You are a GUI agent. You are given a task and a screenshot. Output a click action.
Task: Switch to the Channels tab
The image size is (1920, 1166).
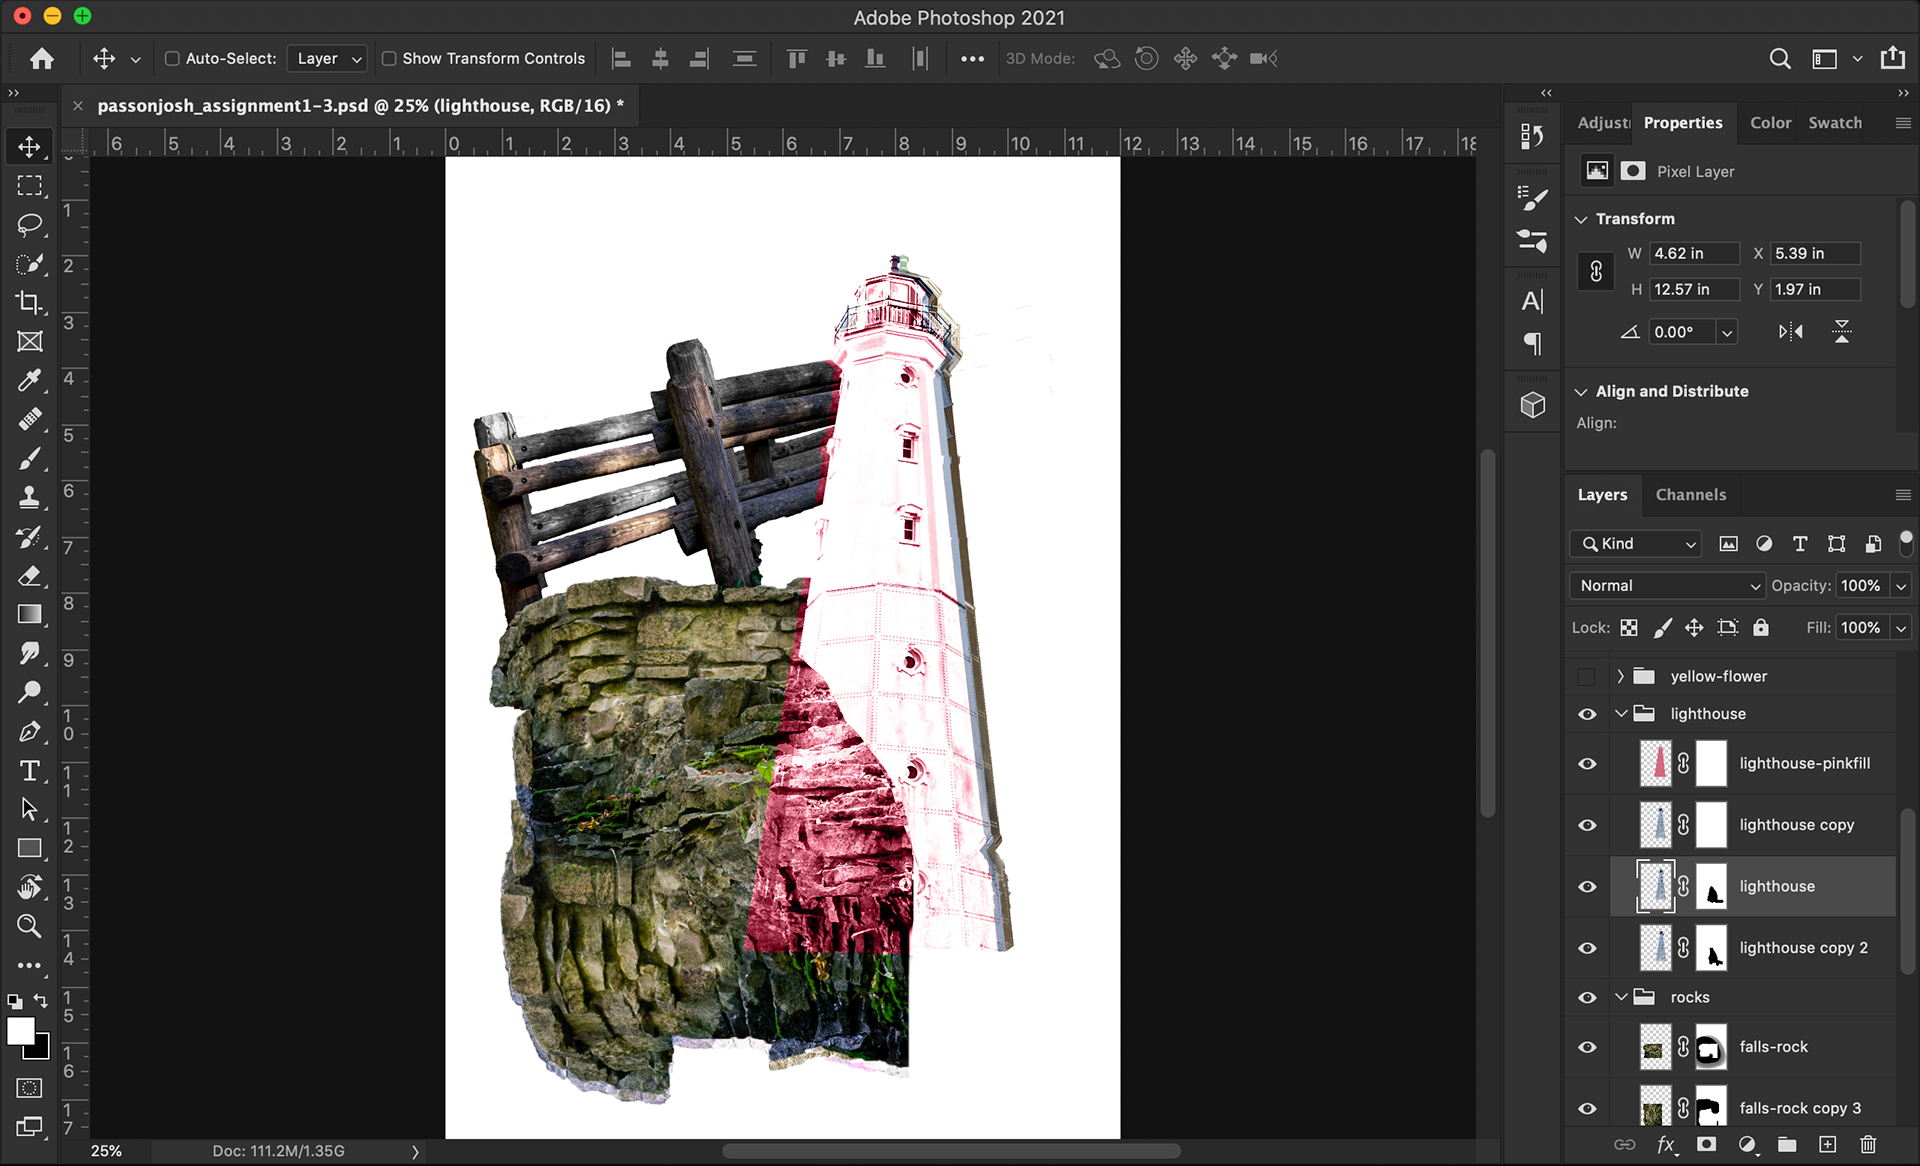click(1690, 495)
